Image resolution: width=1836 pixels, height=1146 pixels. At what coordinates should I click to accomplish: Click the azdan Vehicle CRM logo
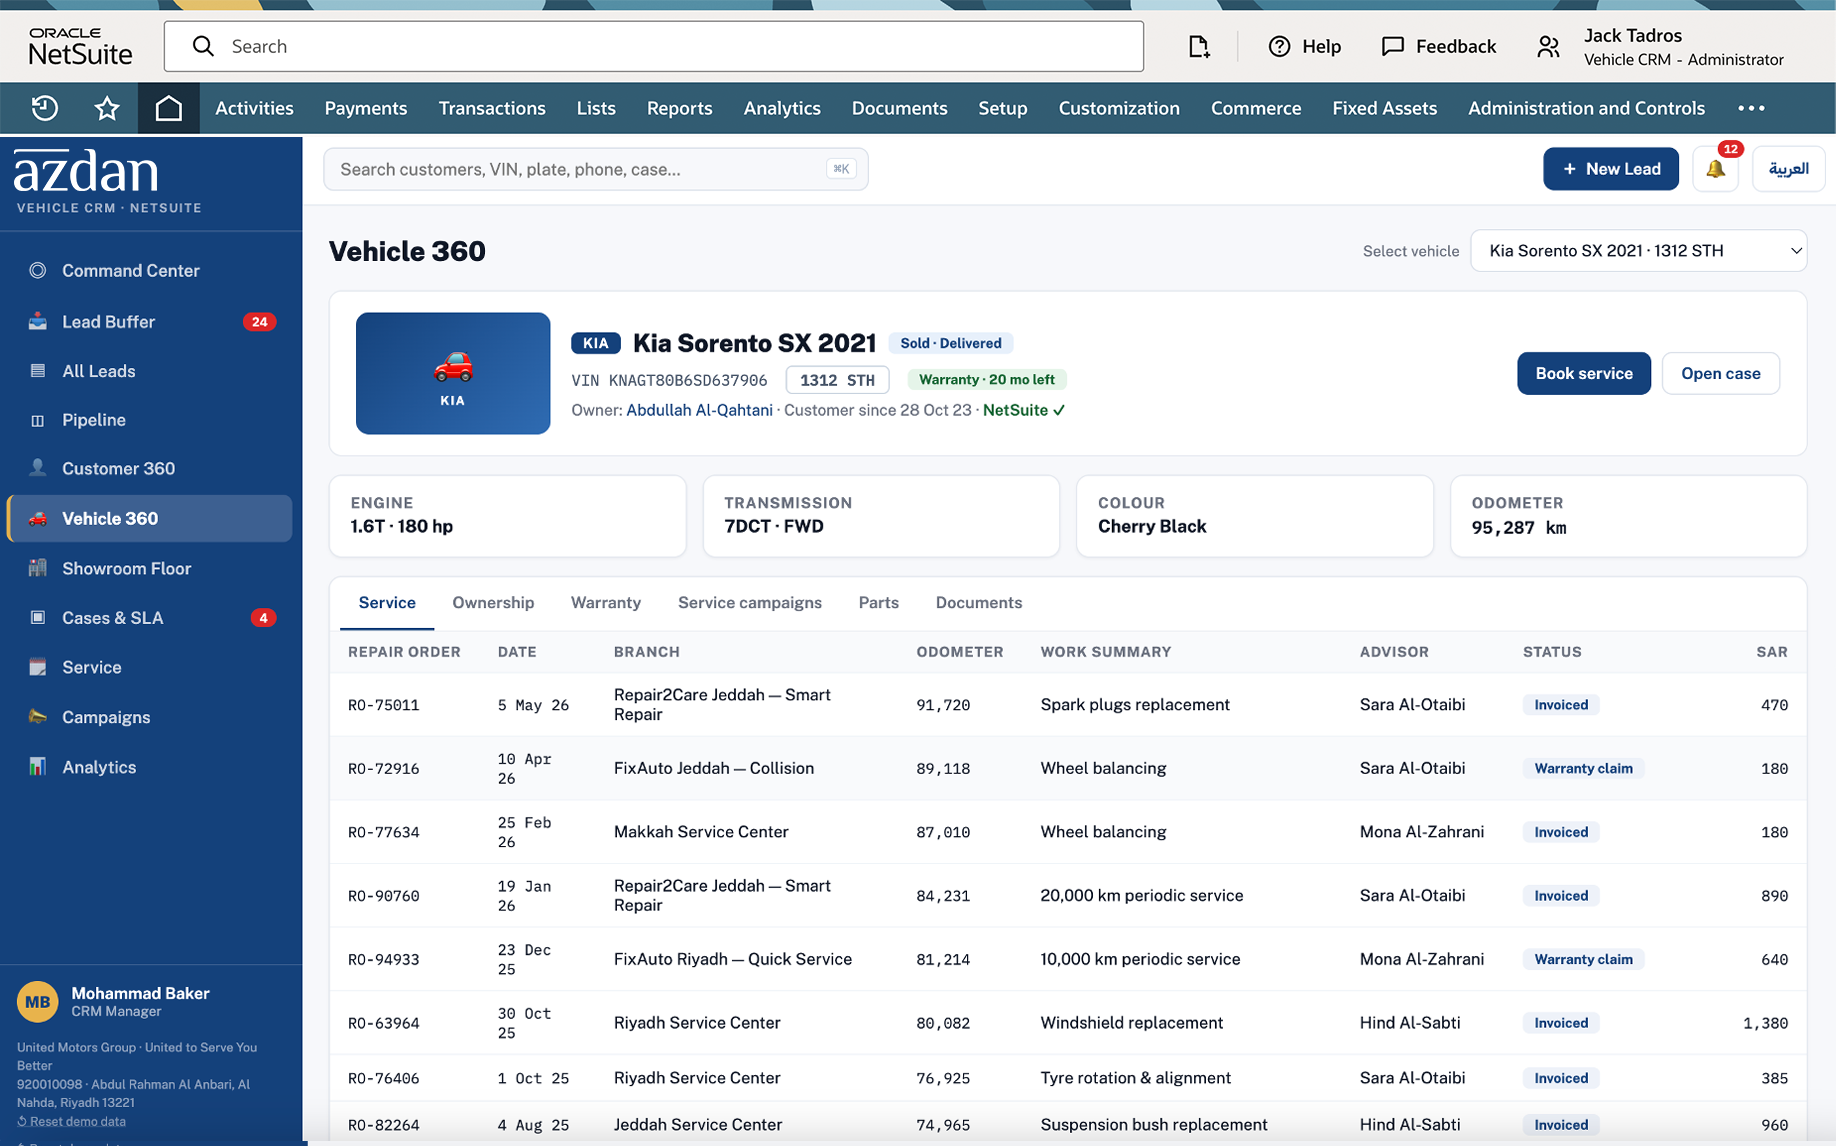pos(108,181)
